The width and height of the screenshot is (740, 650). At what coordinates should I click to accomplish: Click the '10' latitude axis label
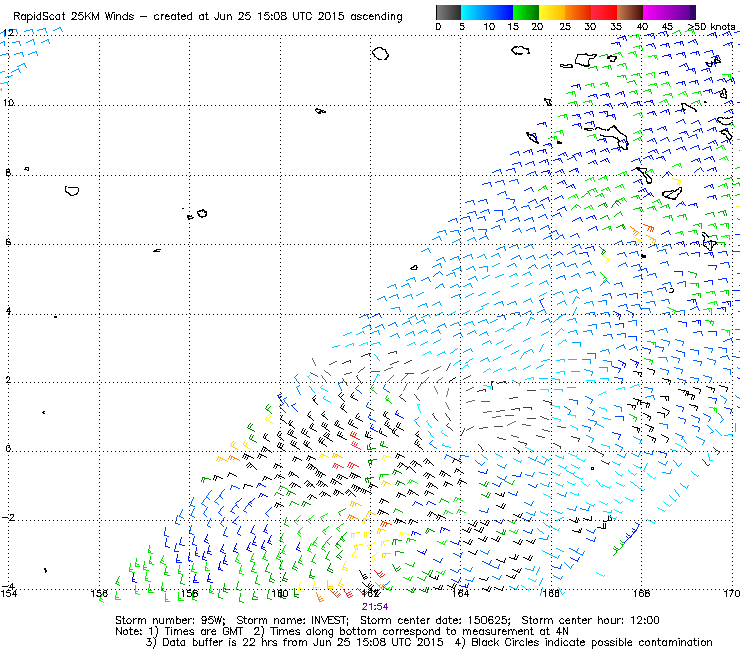[8, 102]
